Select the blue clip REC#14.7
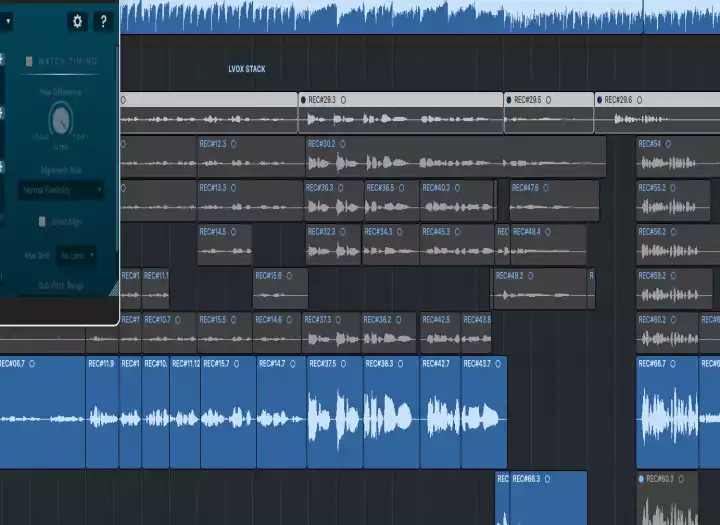The image size is (720, 525). pyautogui.click(x=281, y=412)
